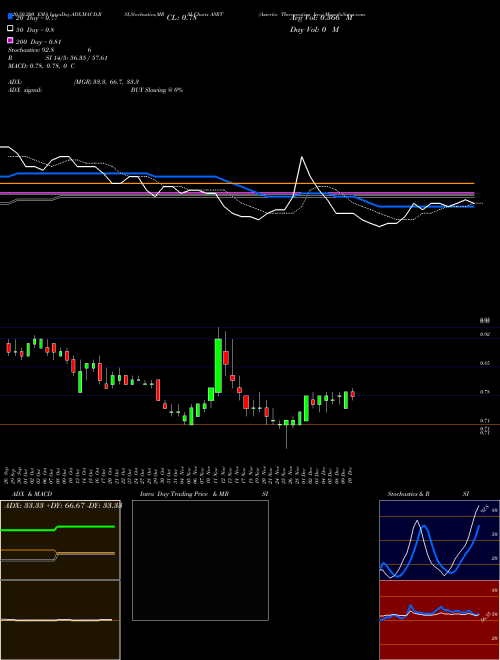
Task: Click the 'Intra Day Trading Price & MR' heading
Action: tap(184, 494)
